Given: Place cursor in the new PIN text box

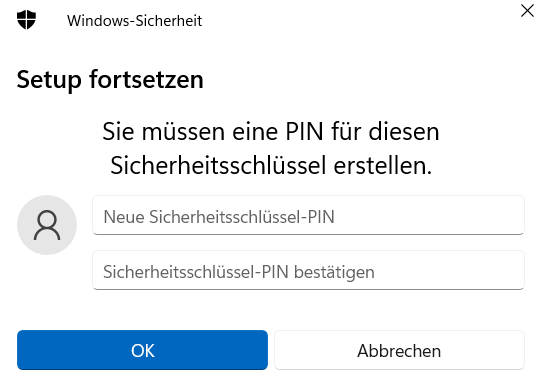Looking at the screenshot, I should (x=308, y=215).
